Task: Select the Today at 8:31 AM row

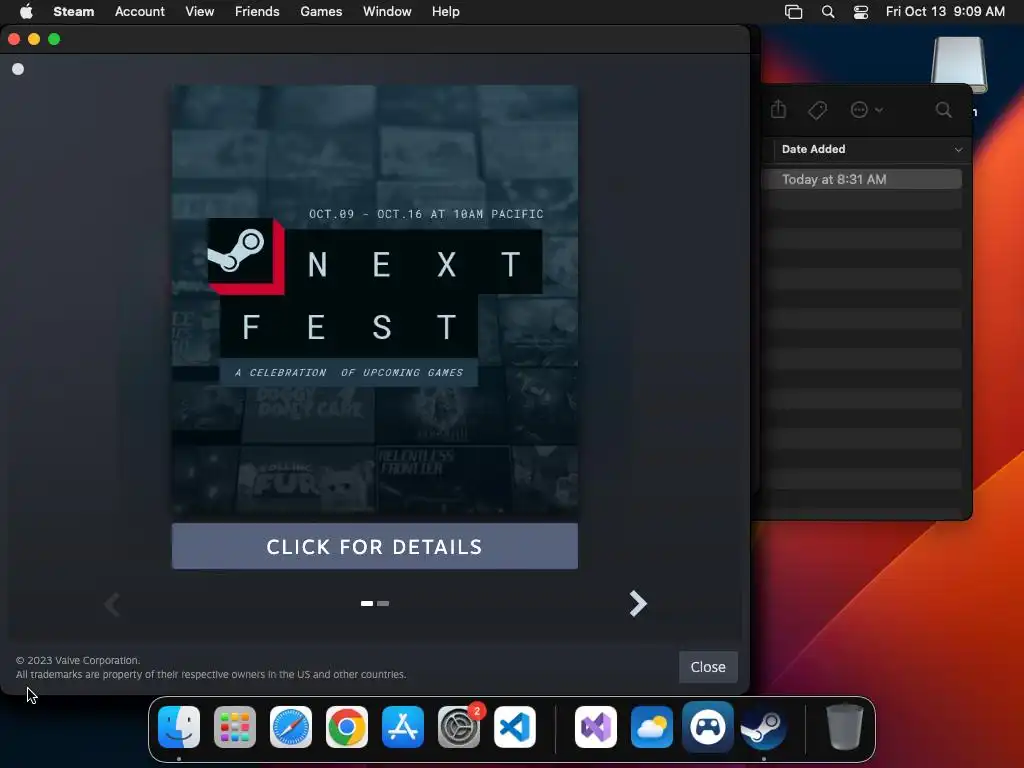Action: point(861,179)
